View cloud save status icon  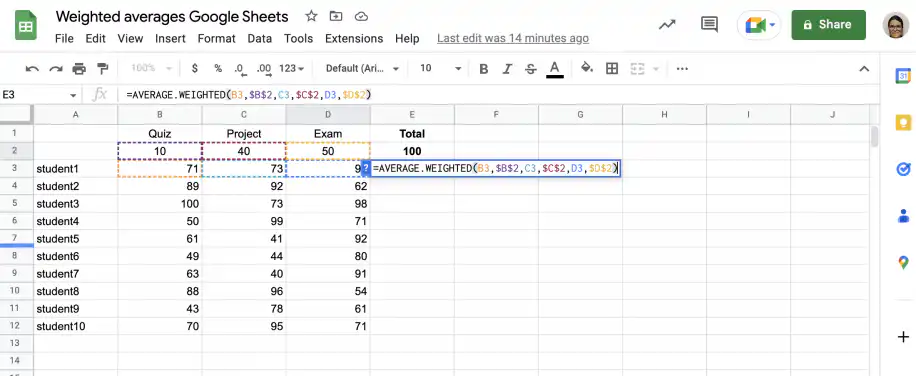click(362, 16)
